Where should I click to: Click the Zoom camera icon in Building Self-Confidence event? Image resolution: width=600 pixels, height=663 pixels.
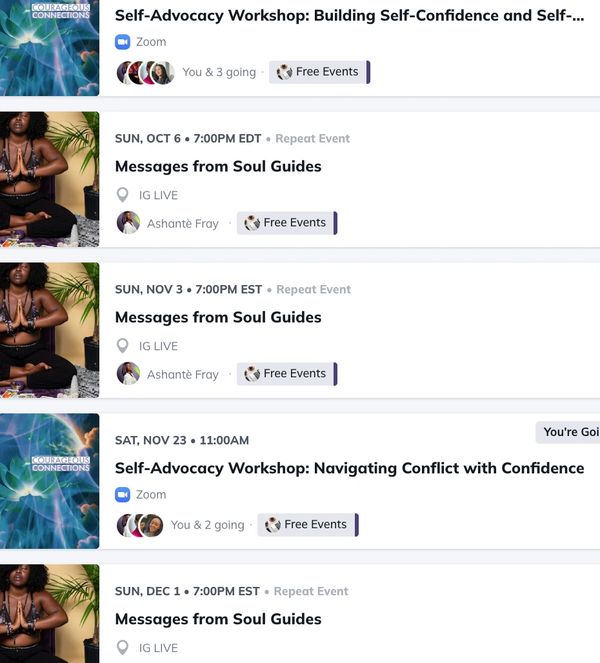(x=122, y=42)
